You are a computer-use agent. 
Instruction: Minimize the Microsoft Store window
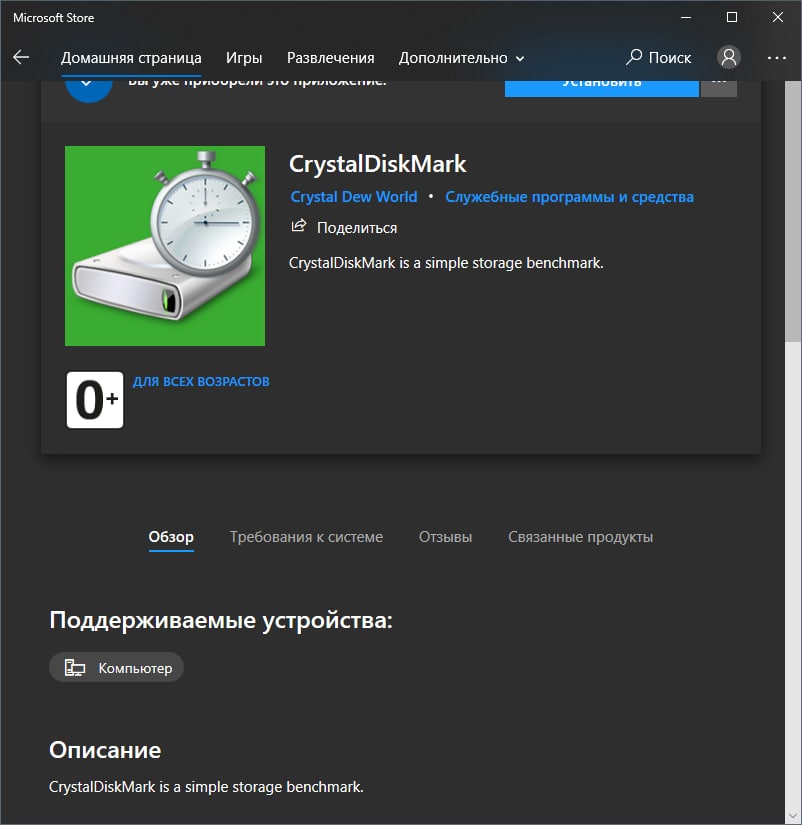[x=686, y=17]
